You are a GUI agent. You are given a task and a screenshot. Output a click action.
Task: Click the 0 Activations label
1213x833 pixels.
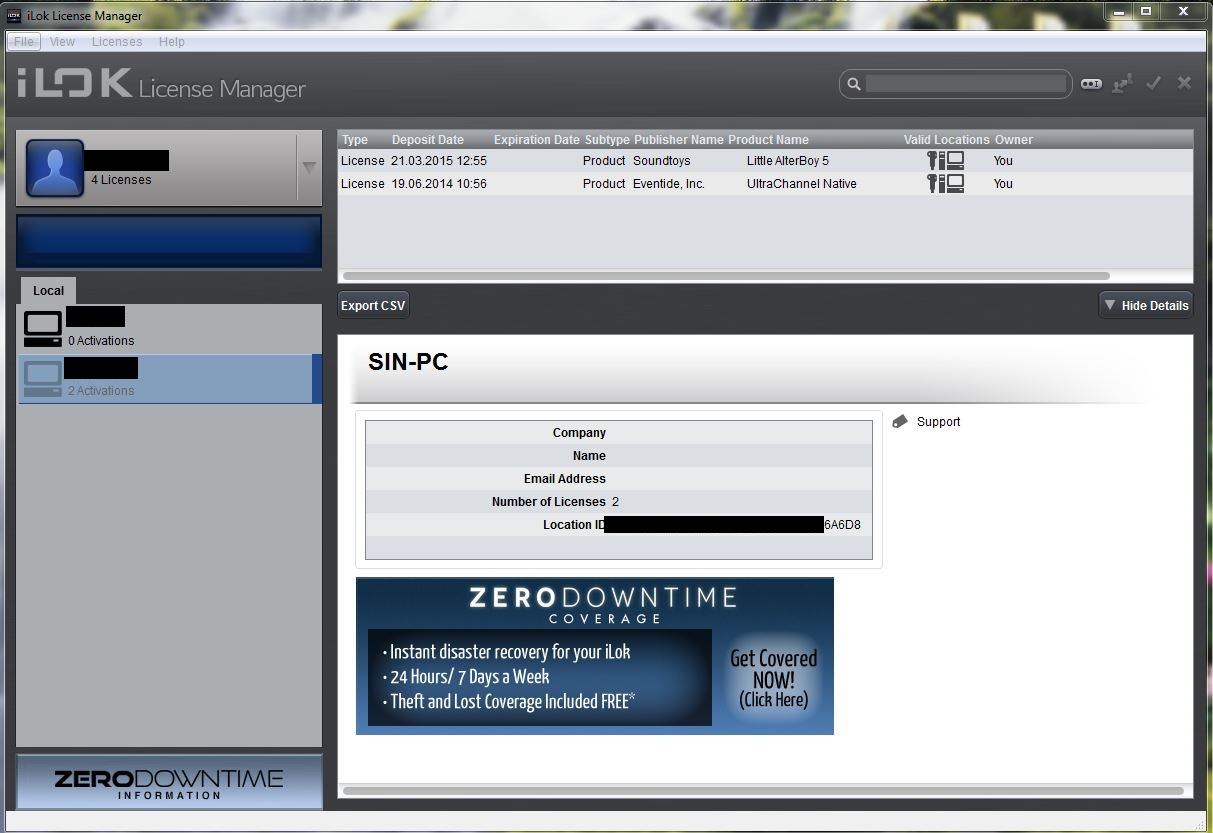(101, 341)
